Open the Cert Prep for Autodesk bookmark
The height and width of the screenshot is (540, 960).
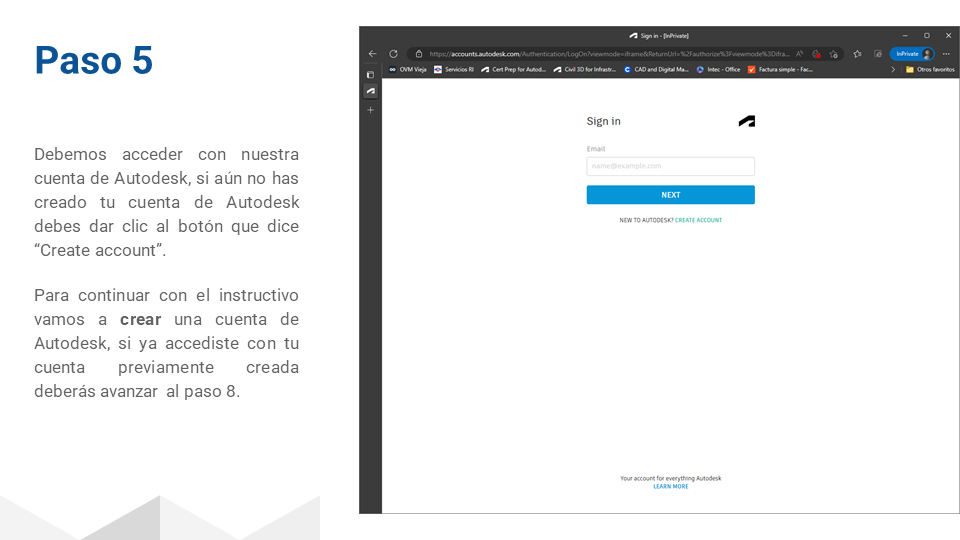pos(513,70)
